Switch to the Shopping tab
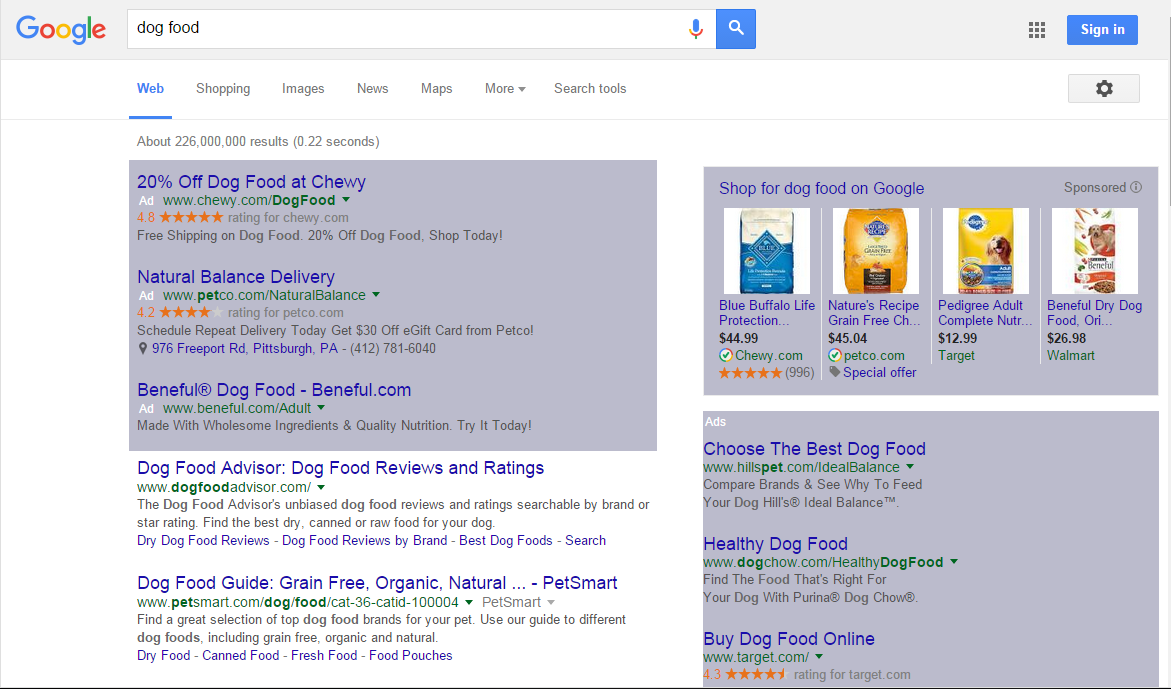 click(x=223, y=89)
